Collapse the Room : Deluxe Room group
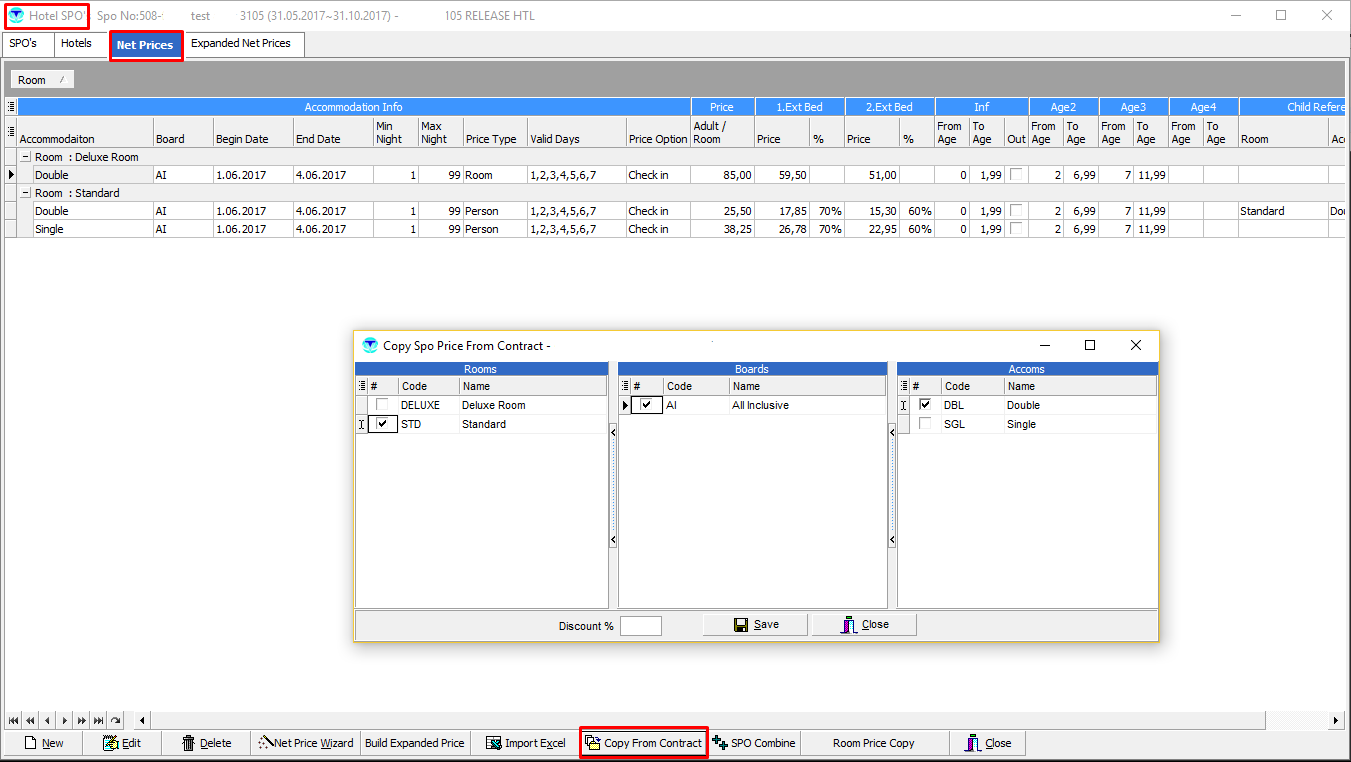The image size is (1351, 762). coord(25,157)
